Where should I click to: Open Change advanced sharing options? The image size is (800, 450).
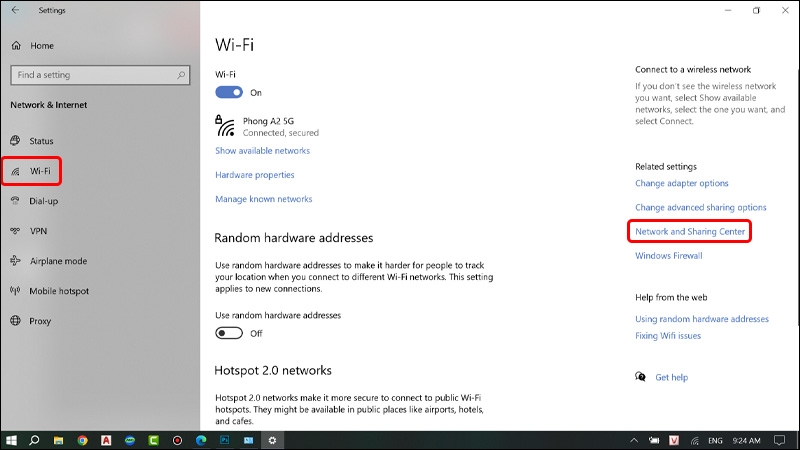701,207
